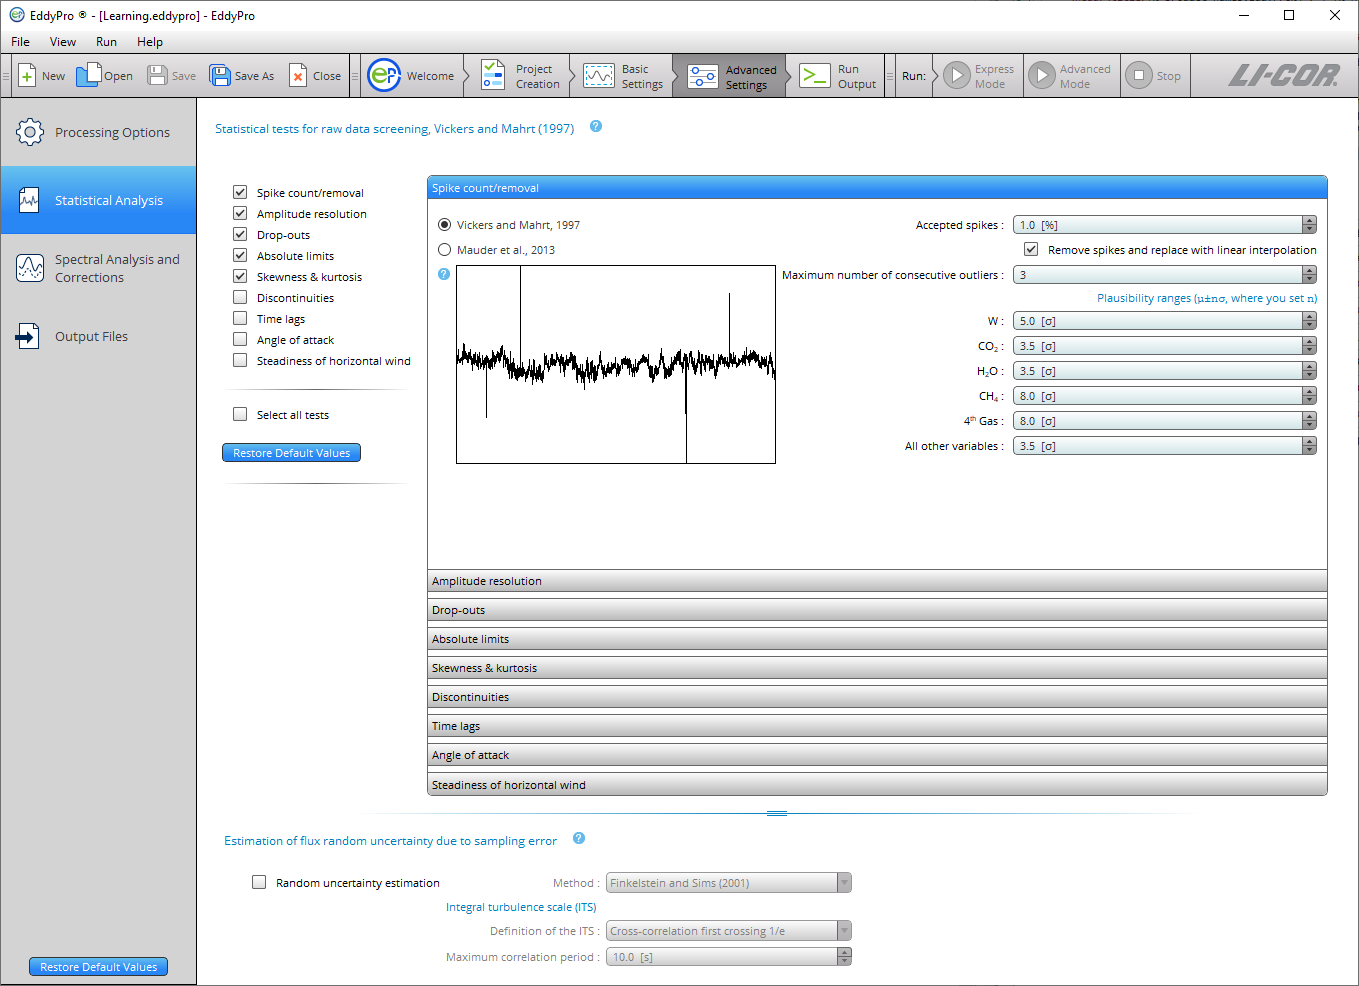The image size is (1359, 986).
Task: Click sidebar Restore Default Values button
Action: pos(98,967)
